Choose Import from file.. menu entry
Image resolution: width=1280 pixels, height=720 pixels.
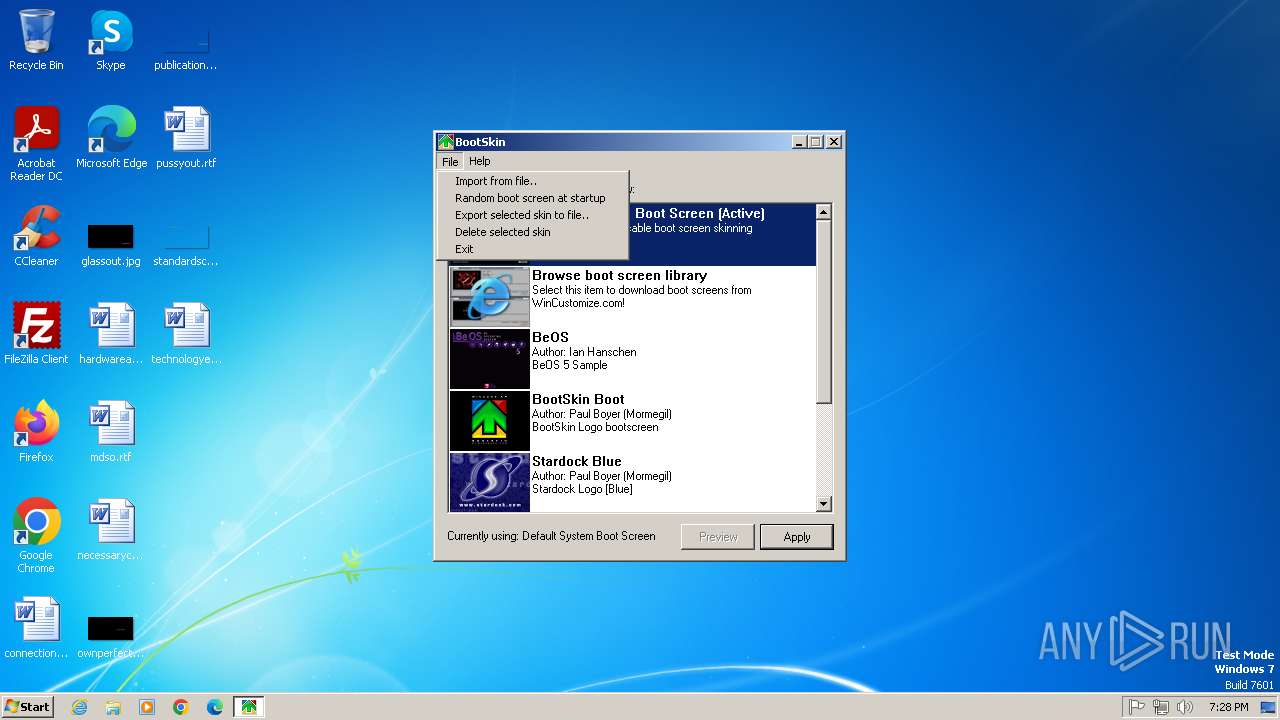pos(532,181)
